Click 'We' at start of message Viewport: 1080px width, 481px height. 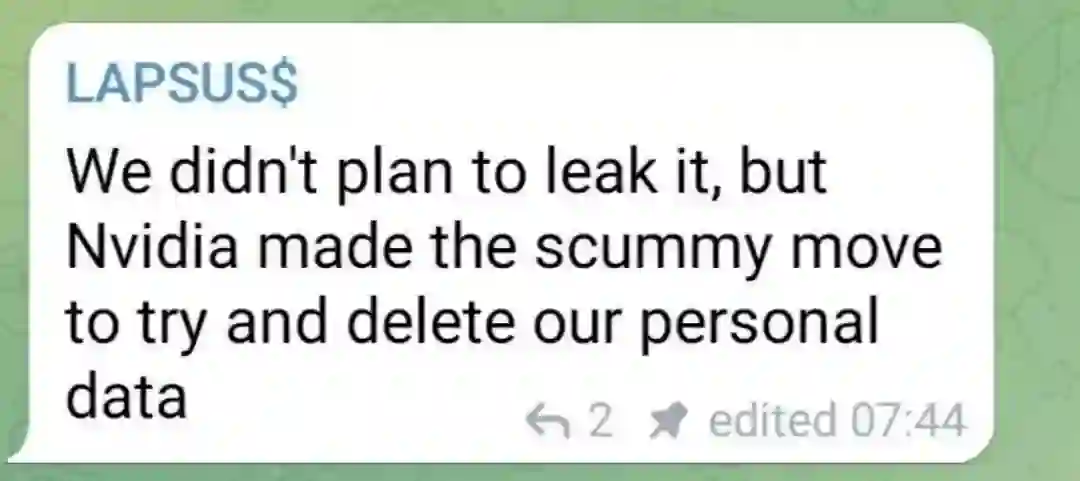coord(107,172)
